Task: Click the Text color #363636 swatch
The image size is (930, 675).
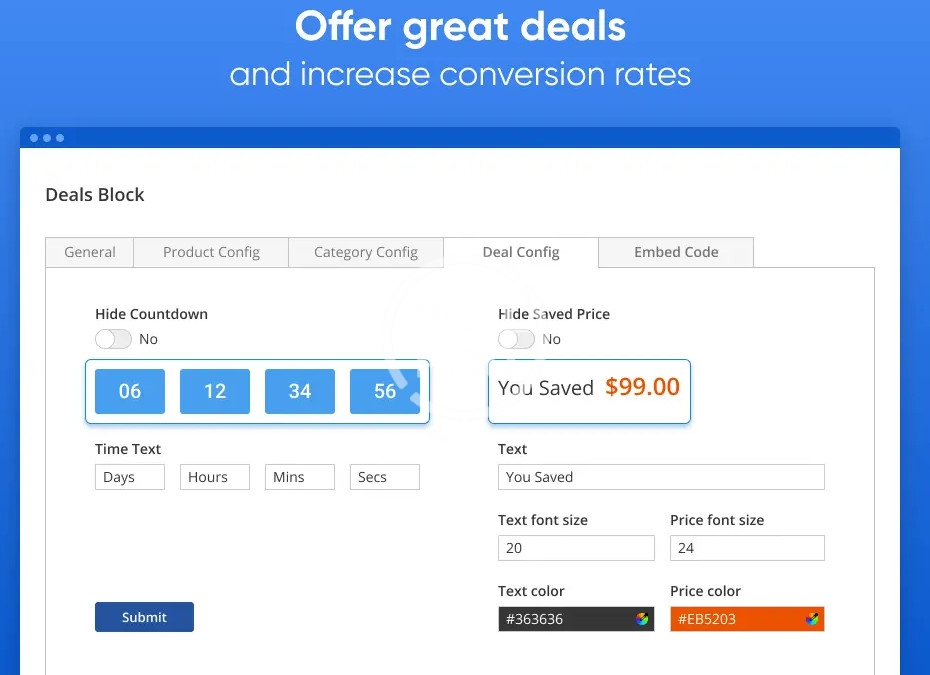Action: click(565, 619)
